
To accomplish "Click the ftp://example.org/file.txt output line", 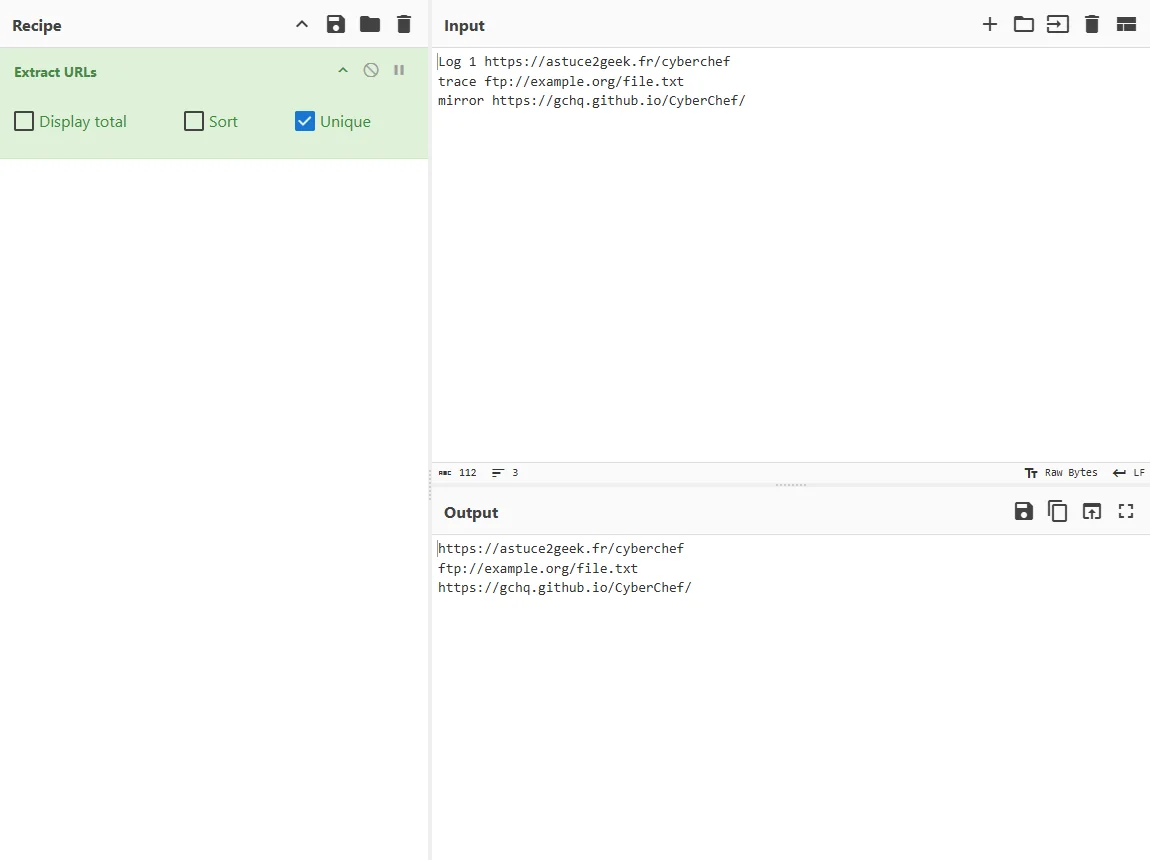I will [538, 568].
